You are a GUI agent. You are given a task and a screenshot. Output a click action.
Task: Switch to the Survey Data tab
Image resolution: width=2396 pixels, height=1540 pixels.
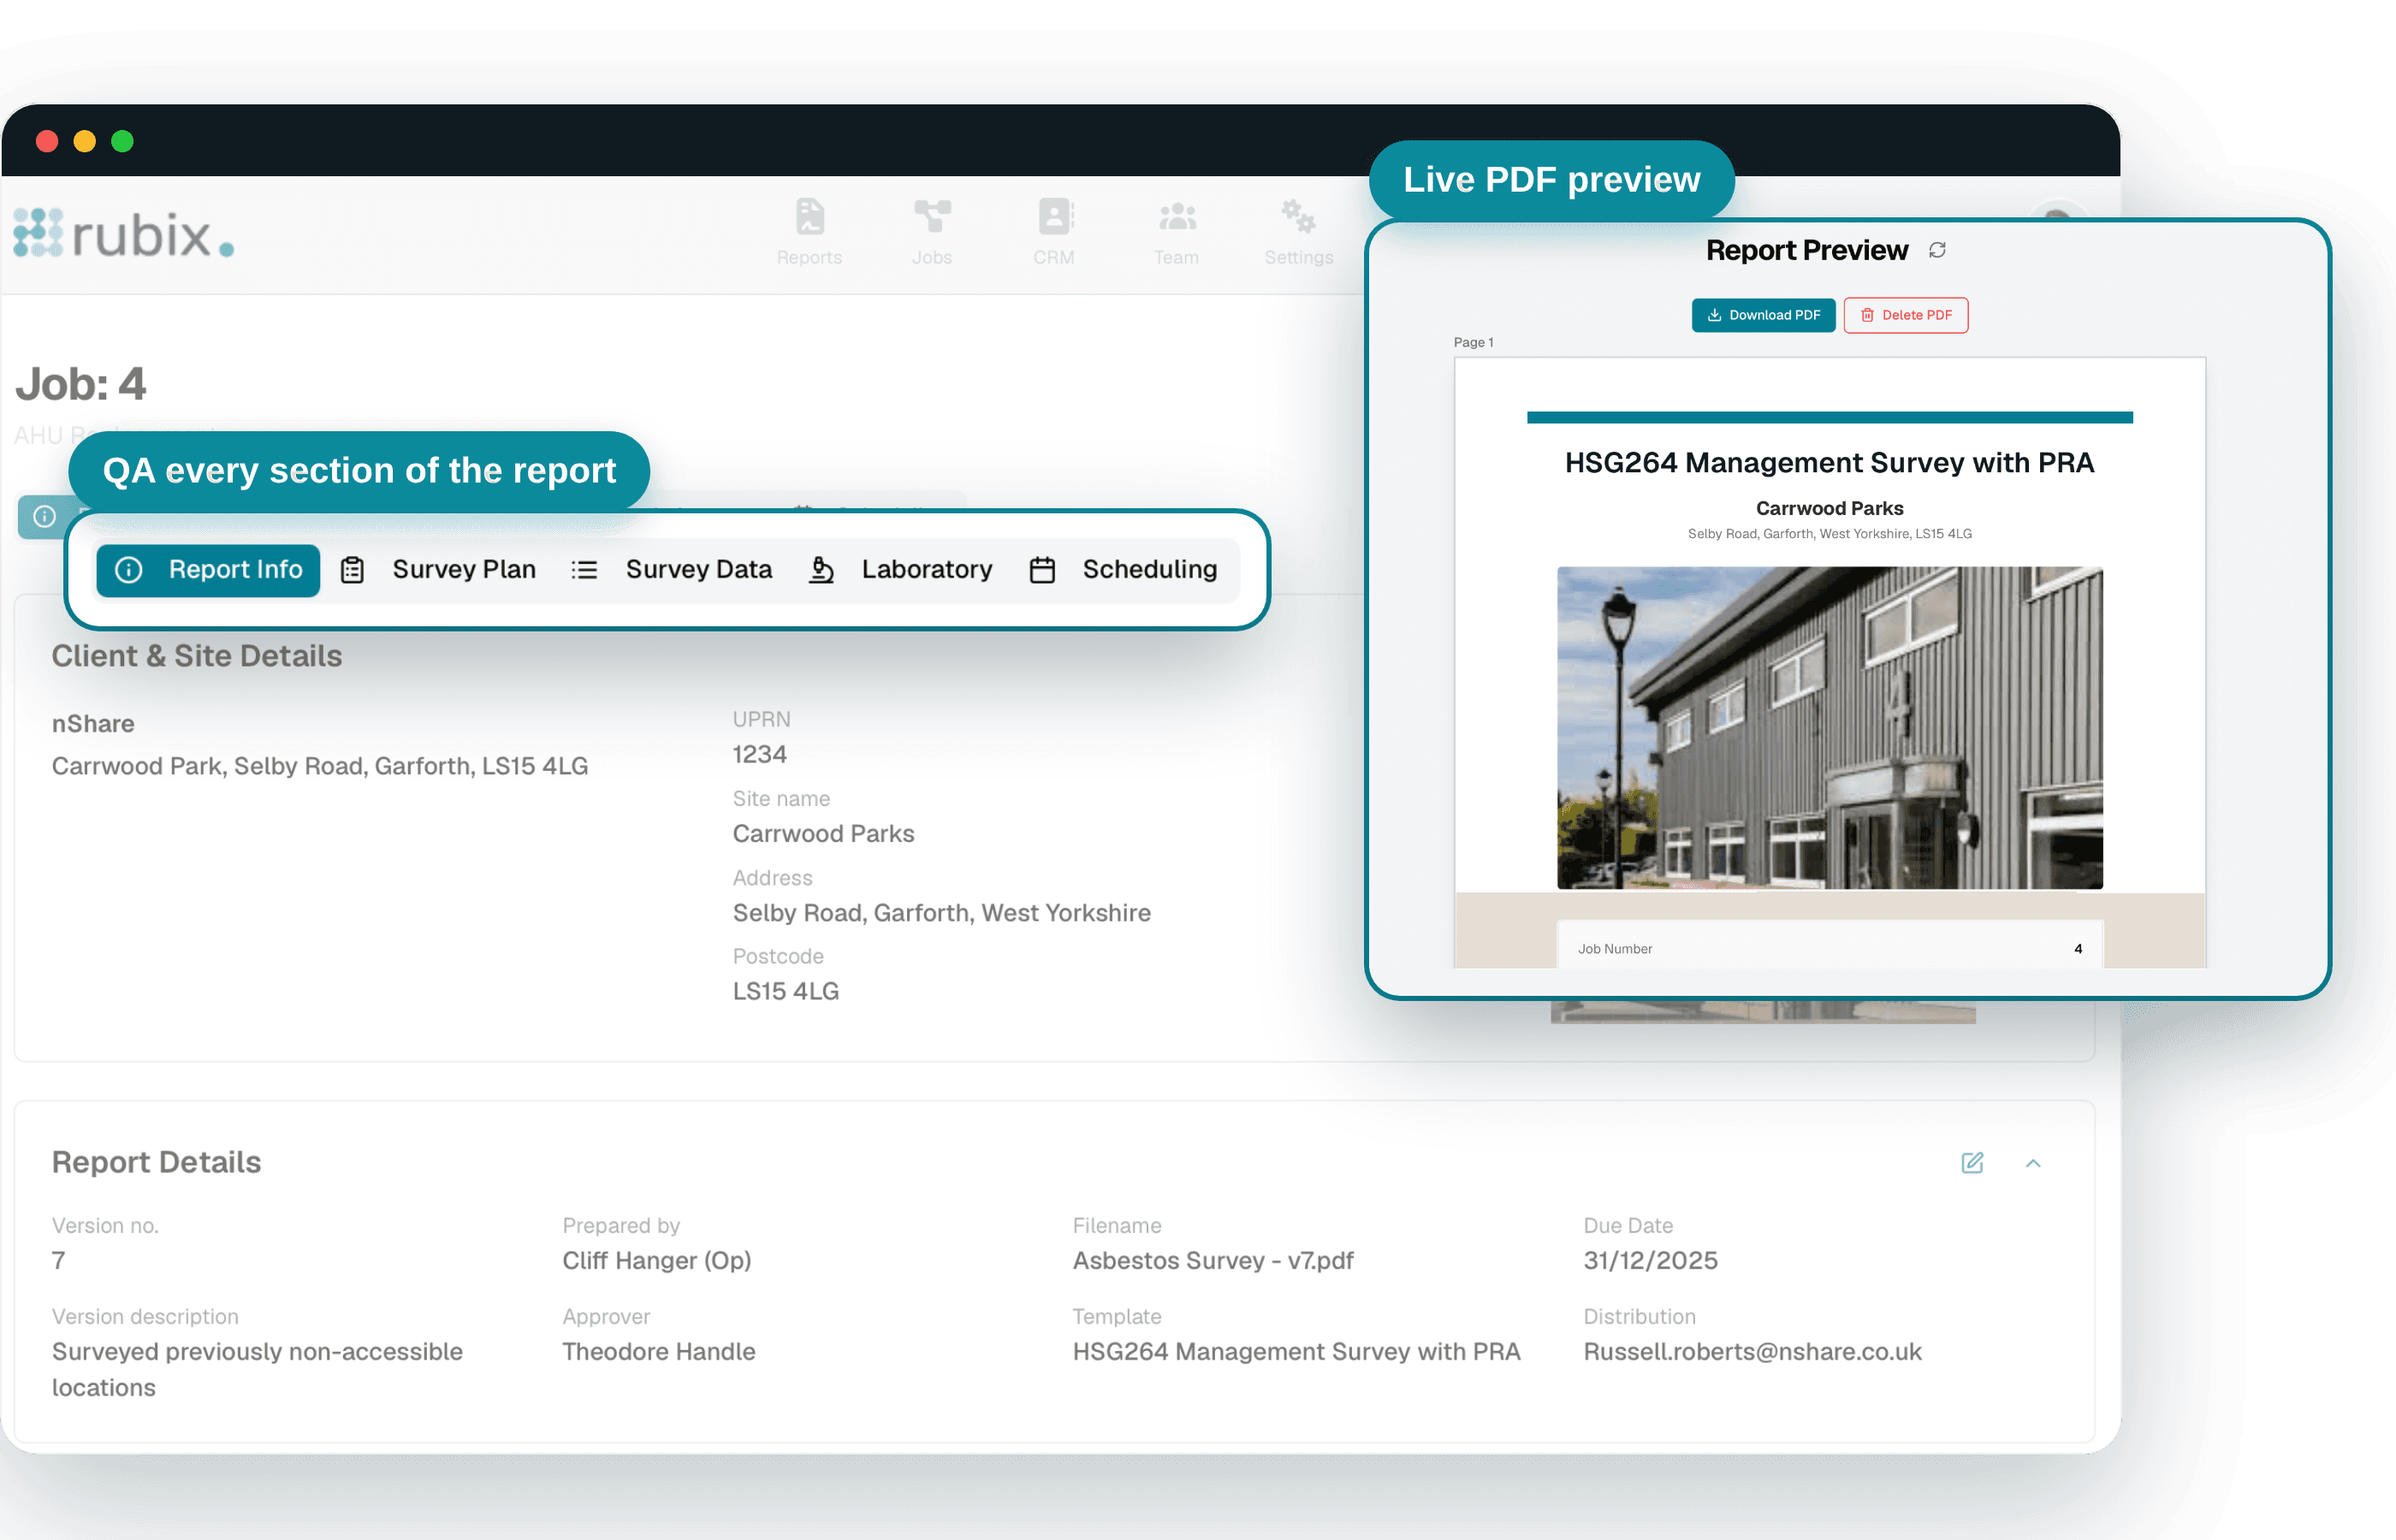671,570
